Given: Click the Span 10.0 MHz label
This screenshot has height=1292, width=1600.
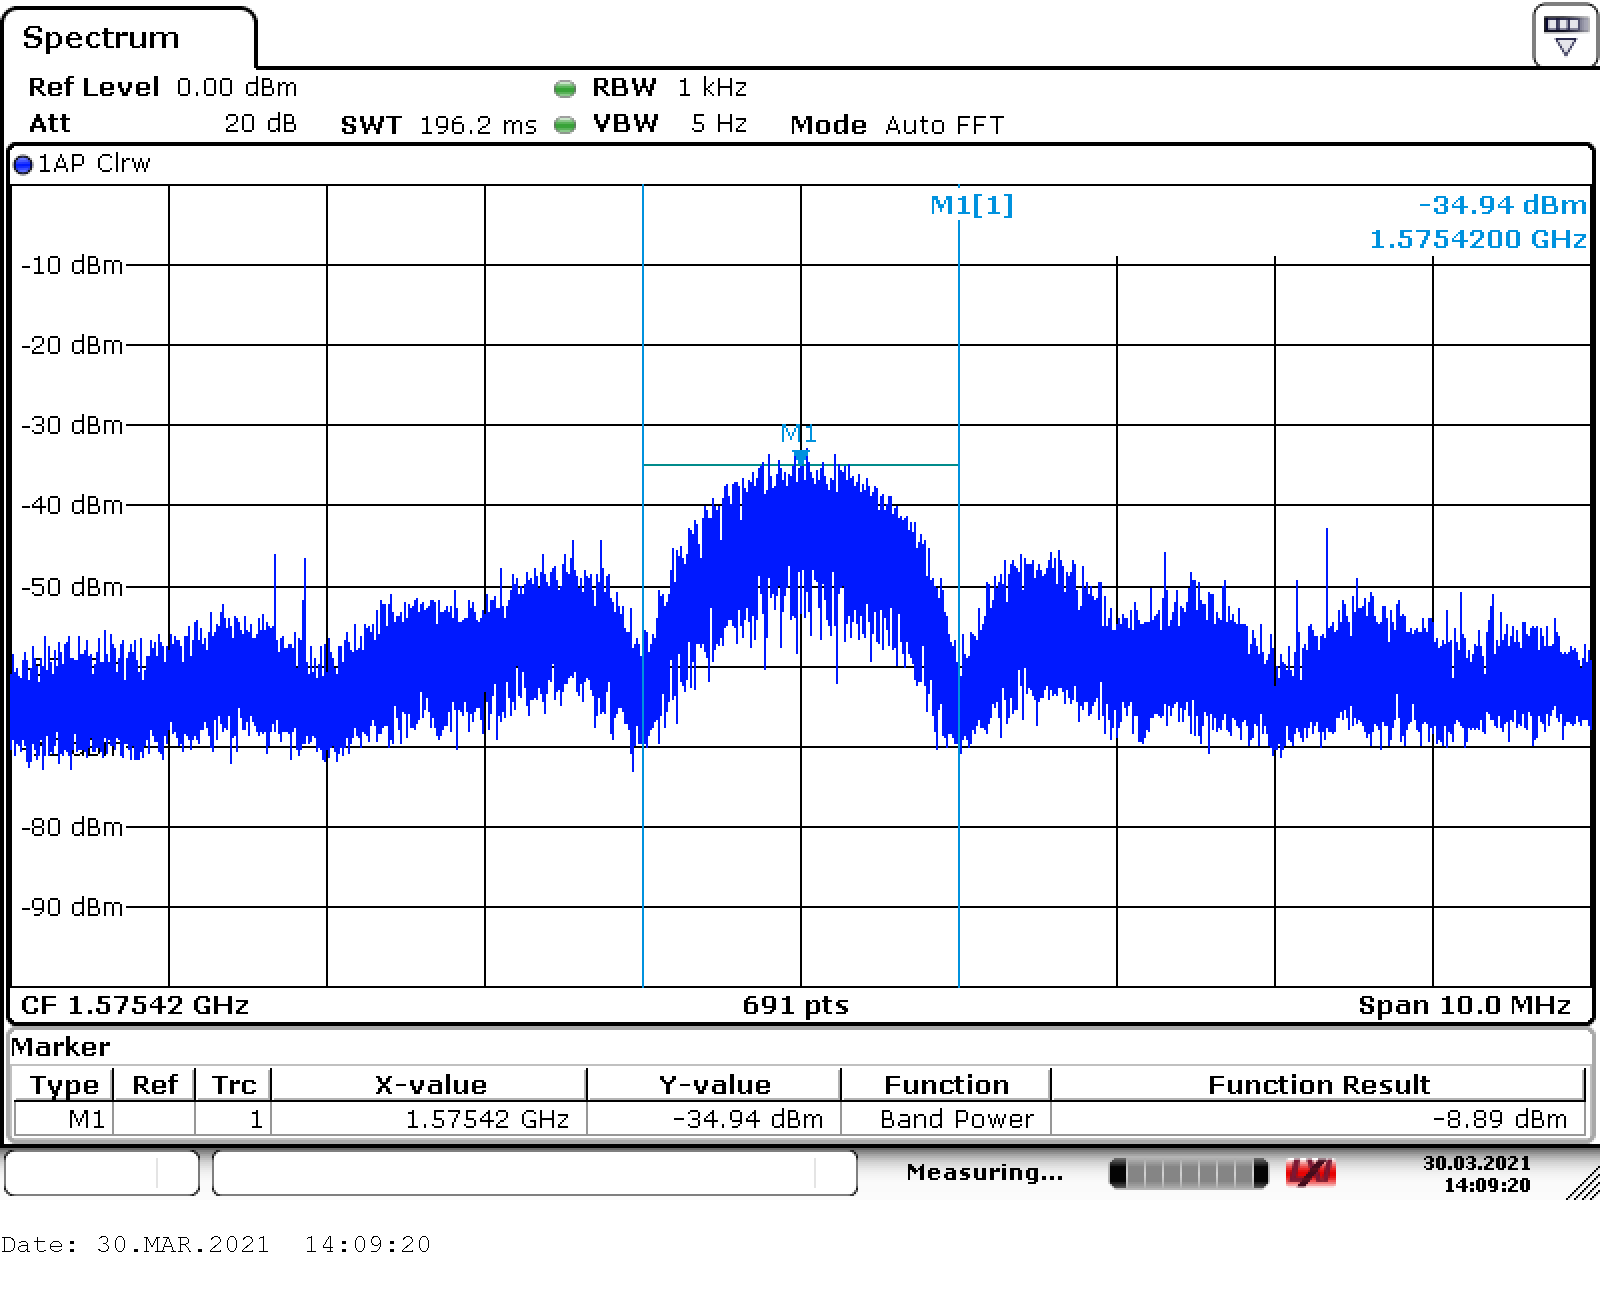Looking at the screenshot, I should [x=1463, y=1005].
